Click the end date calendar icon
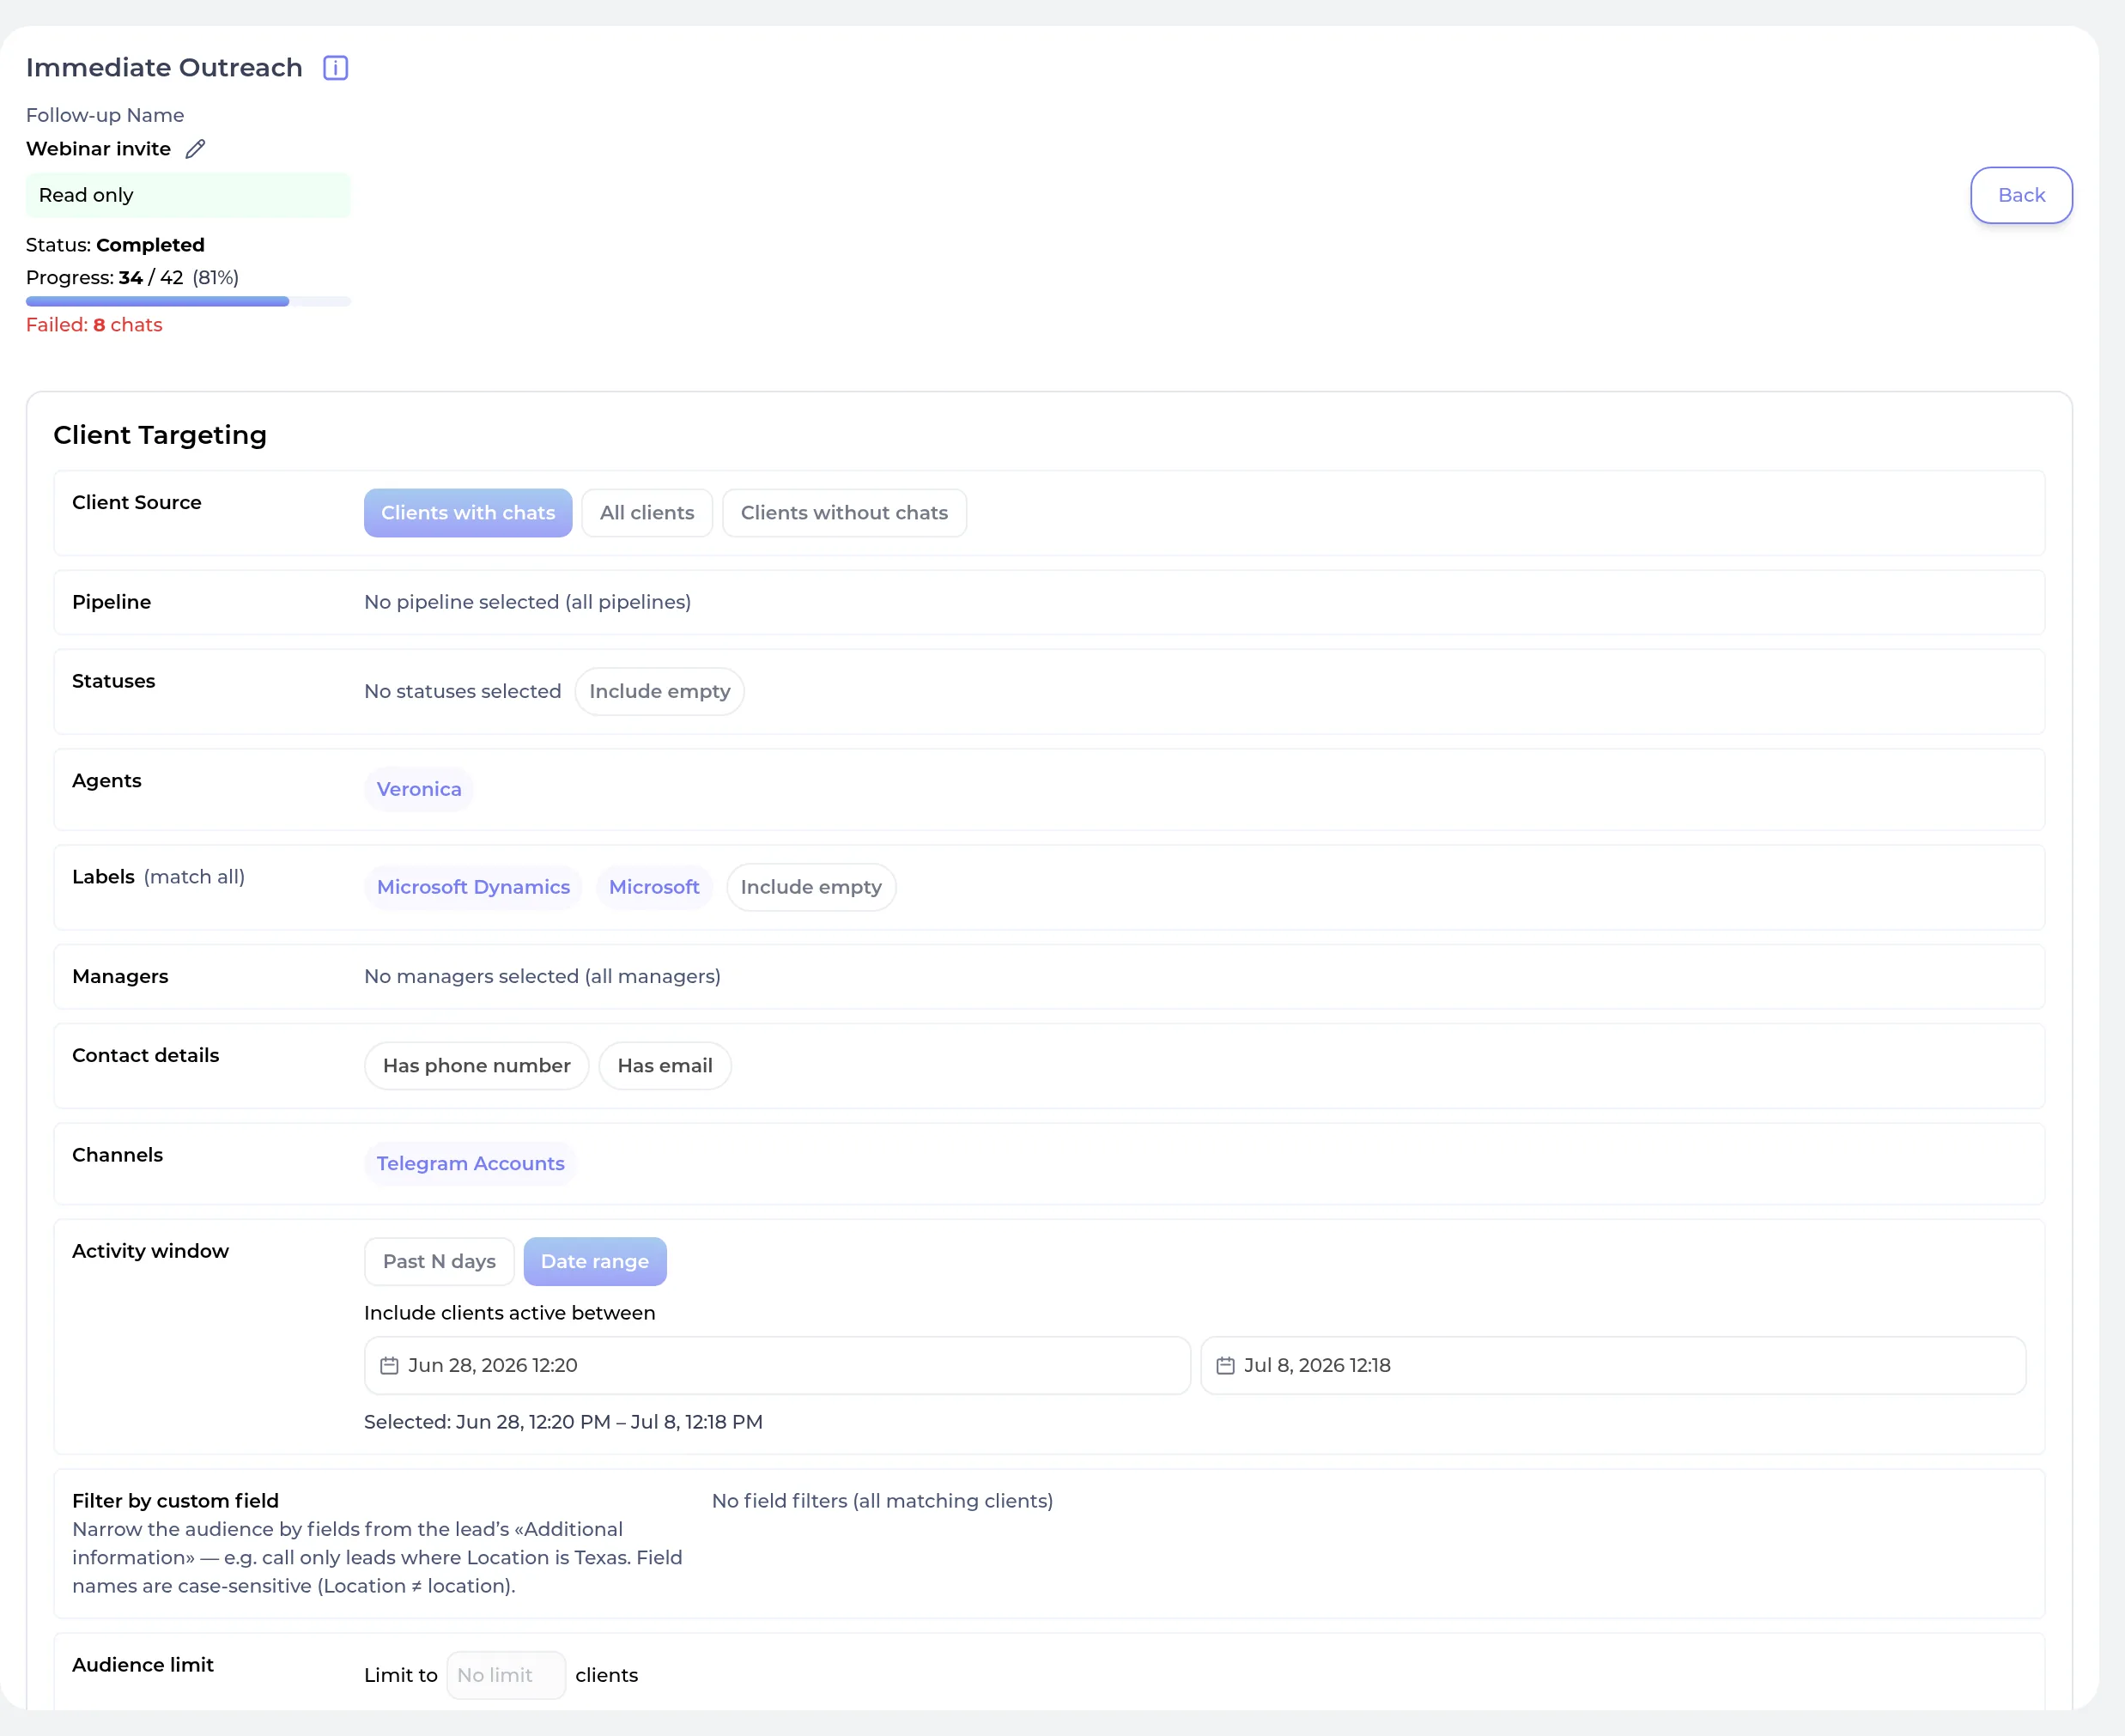The width and height of the screenshot is (2125, 1736). tap(1225, 1366)
